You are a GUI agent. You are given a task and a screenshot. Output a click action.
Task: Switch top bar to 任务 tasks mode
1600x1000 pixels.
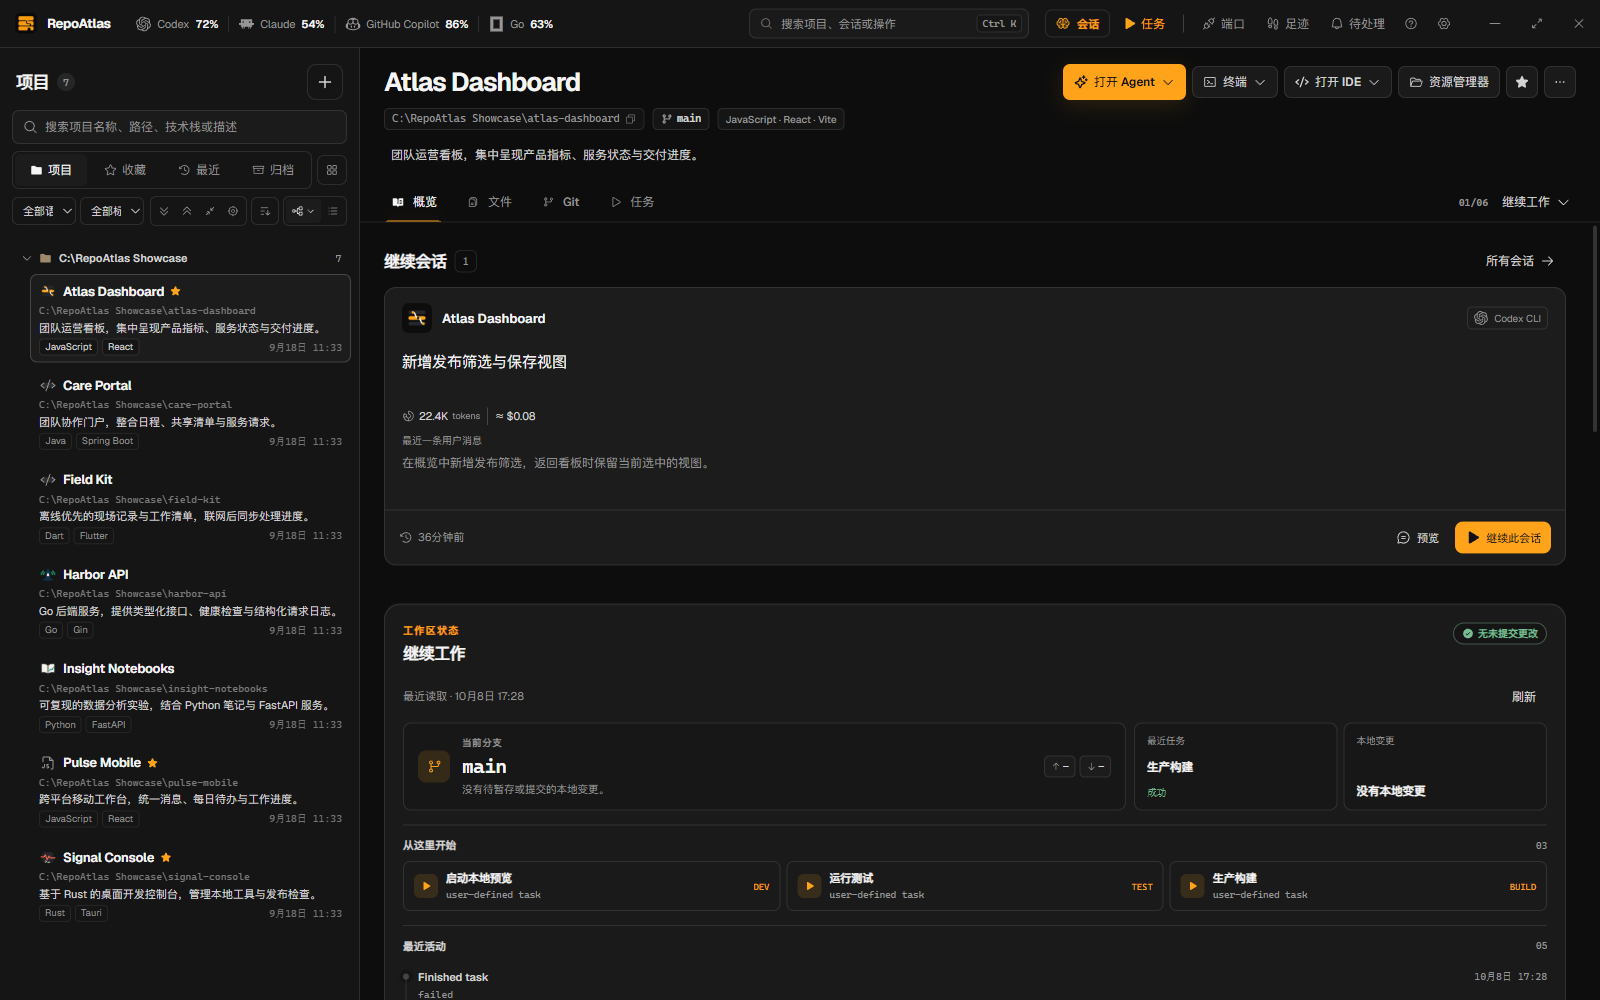pos(1145,24)
